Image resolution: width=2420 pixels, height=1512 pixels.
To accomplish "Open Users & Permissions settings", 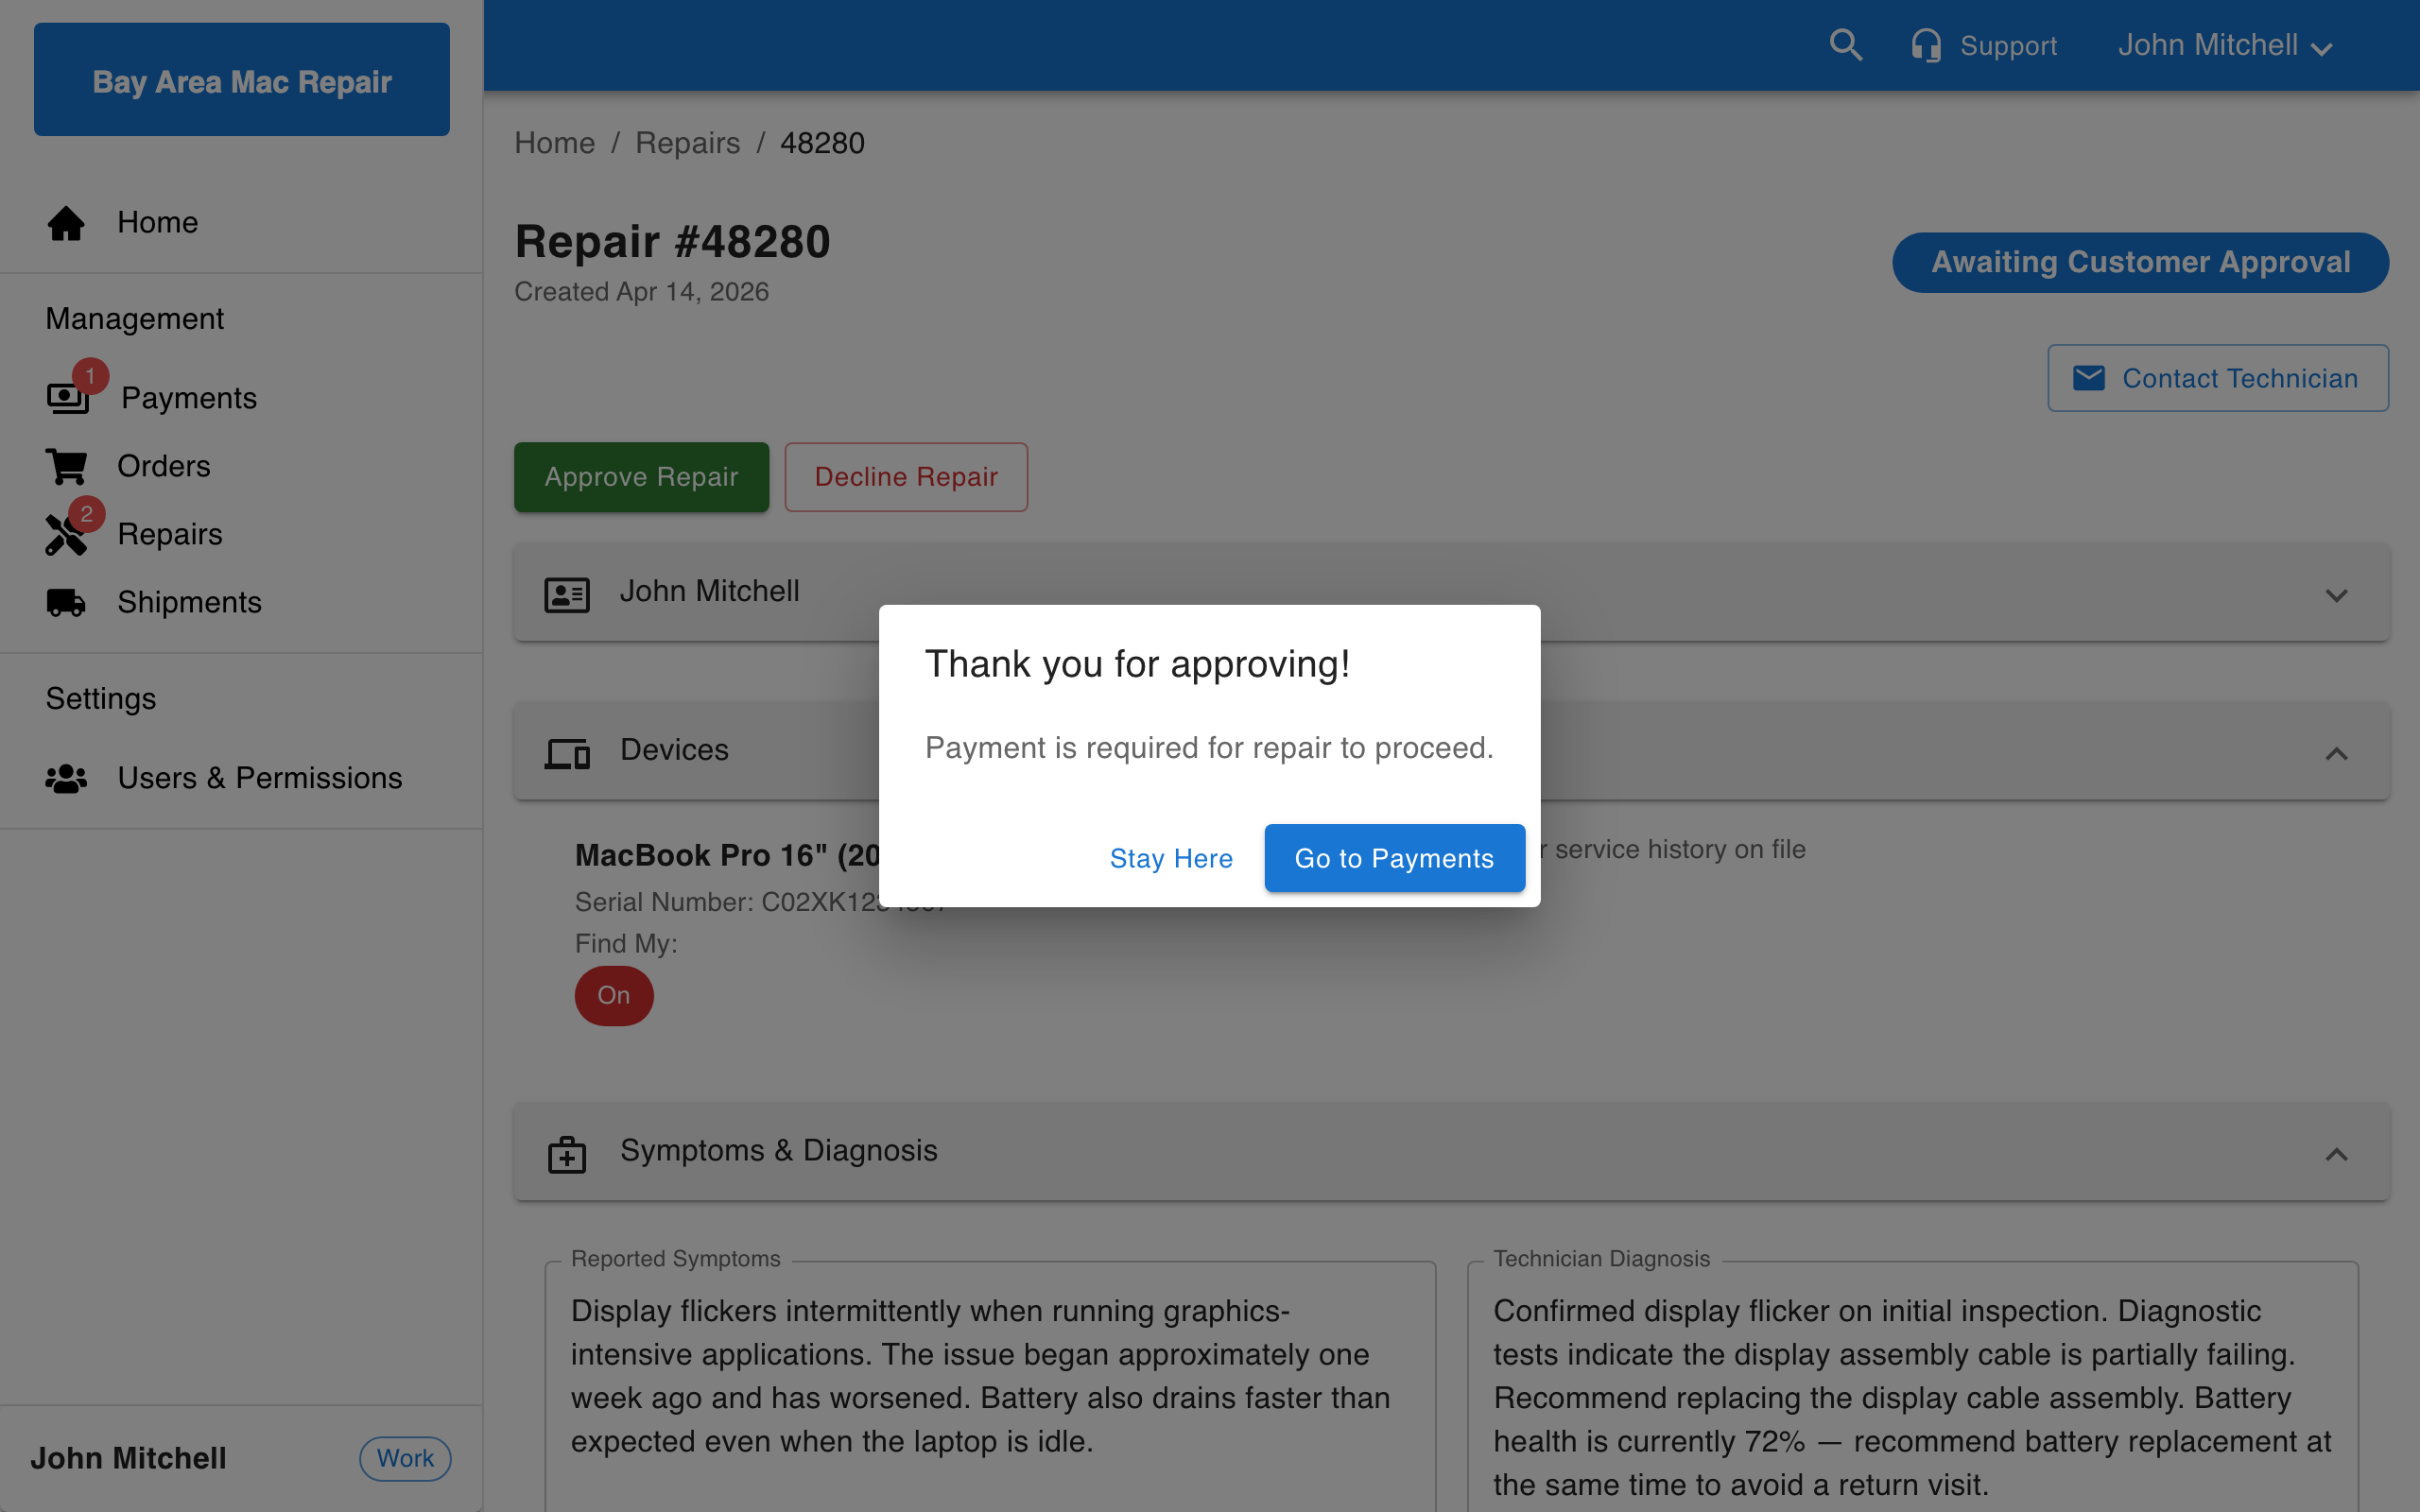I will pyautogui.click(x=260, y=778).
